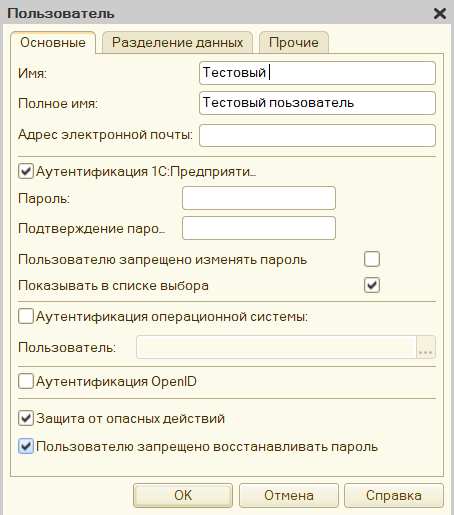Click the Имя input field
454x515 pixels.
click(317, 73)
